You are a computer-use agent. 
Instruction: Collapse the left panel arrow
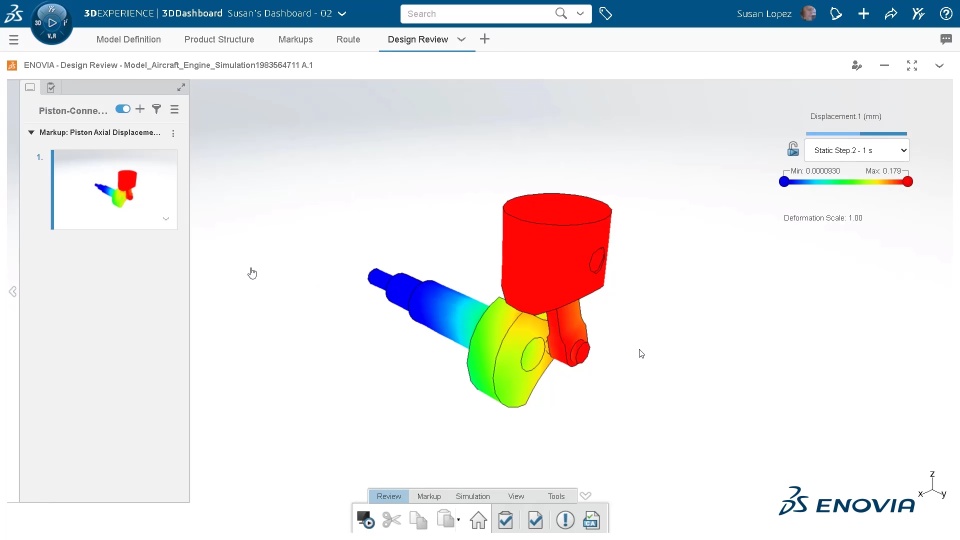pos(13,291)
